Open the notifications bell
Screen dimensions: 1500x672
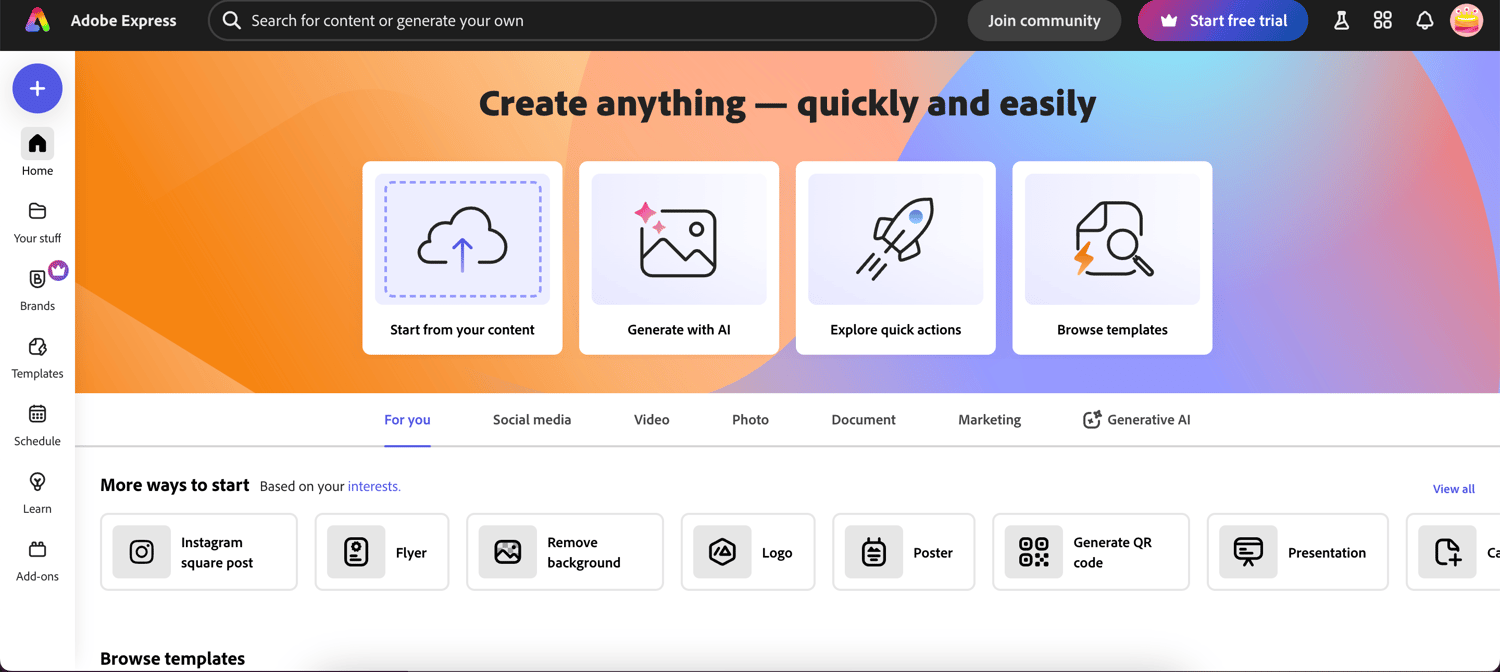[1425, 20]
